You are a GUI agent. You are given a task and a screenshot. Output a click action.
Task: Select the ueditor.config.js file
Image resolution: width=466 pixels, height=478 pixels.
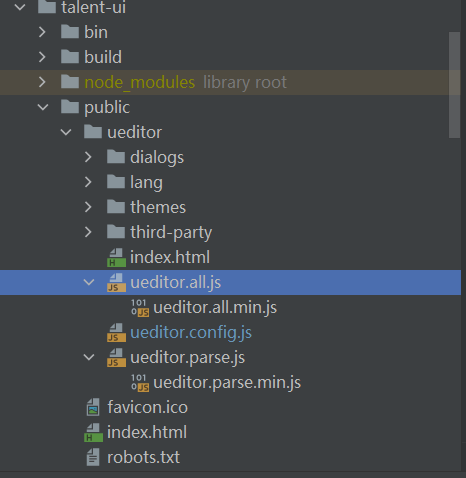click(191, 332)
